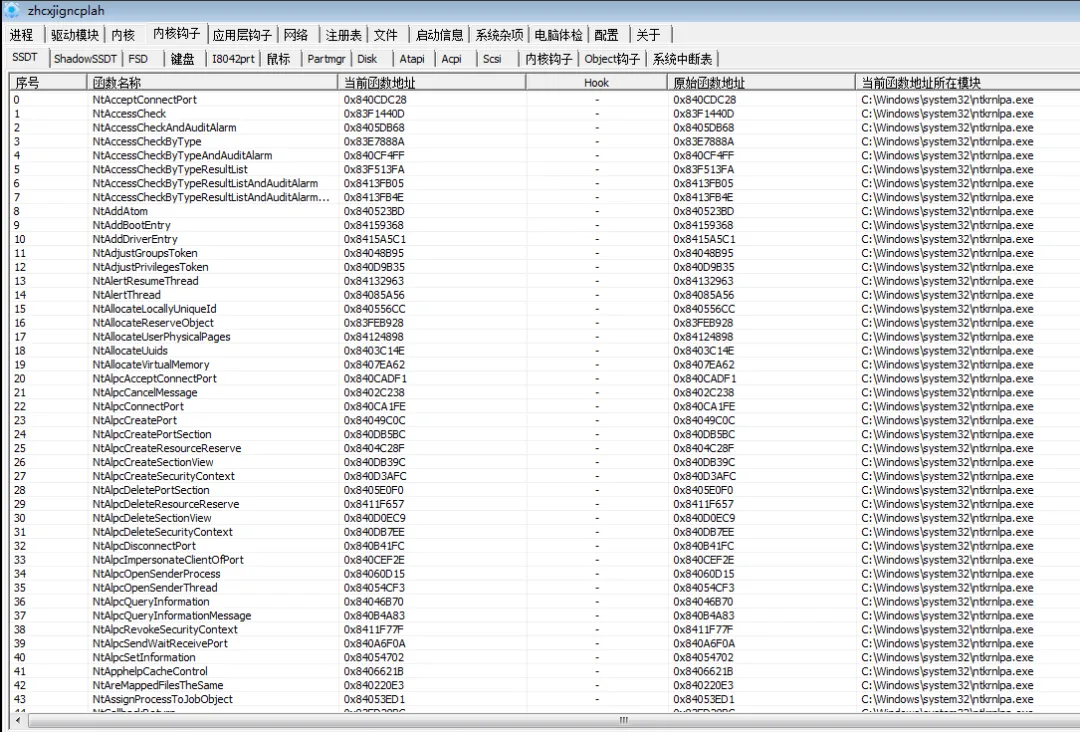Select the NtAllocateVirtualMemory row
Viewport: 1080px width, 732px height.
(x=545, y=364)
